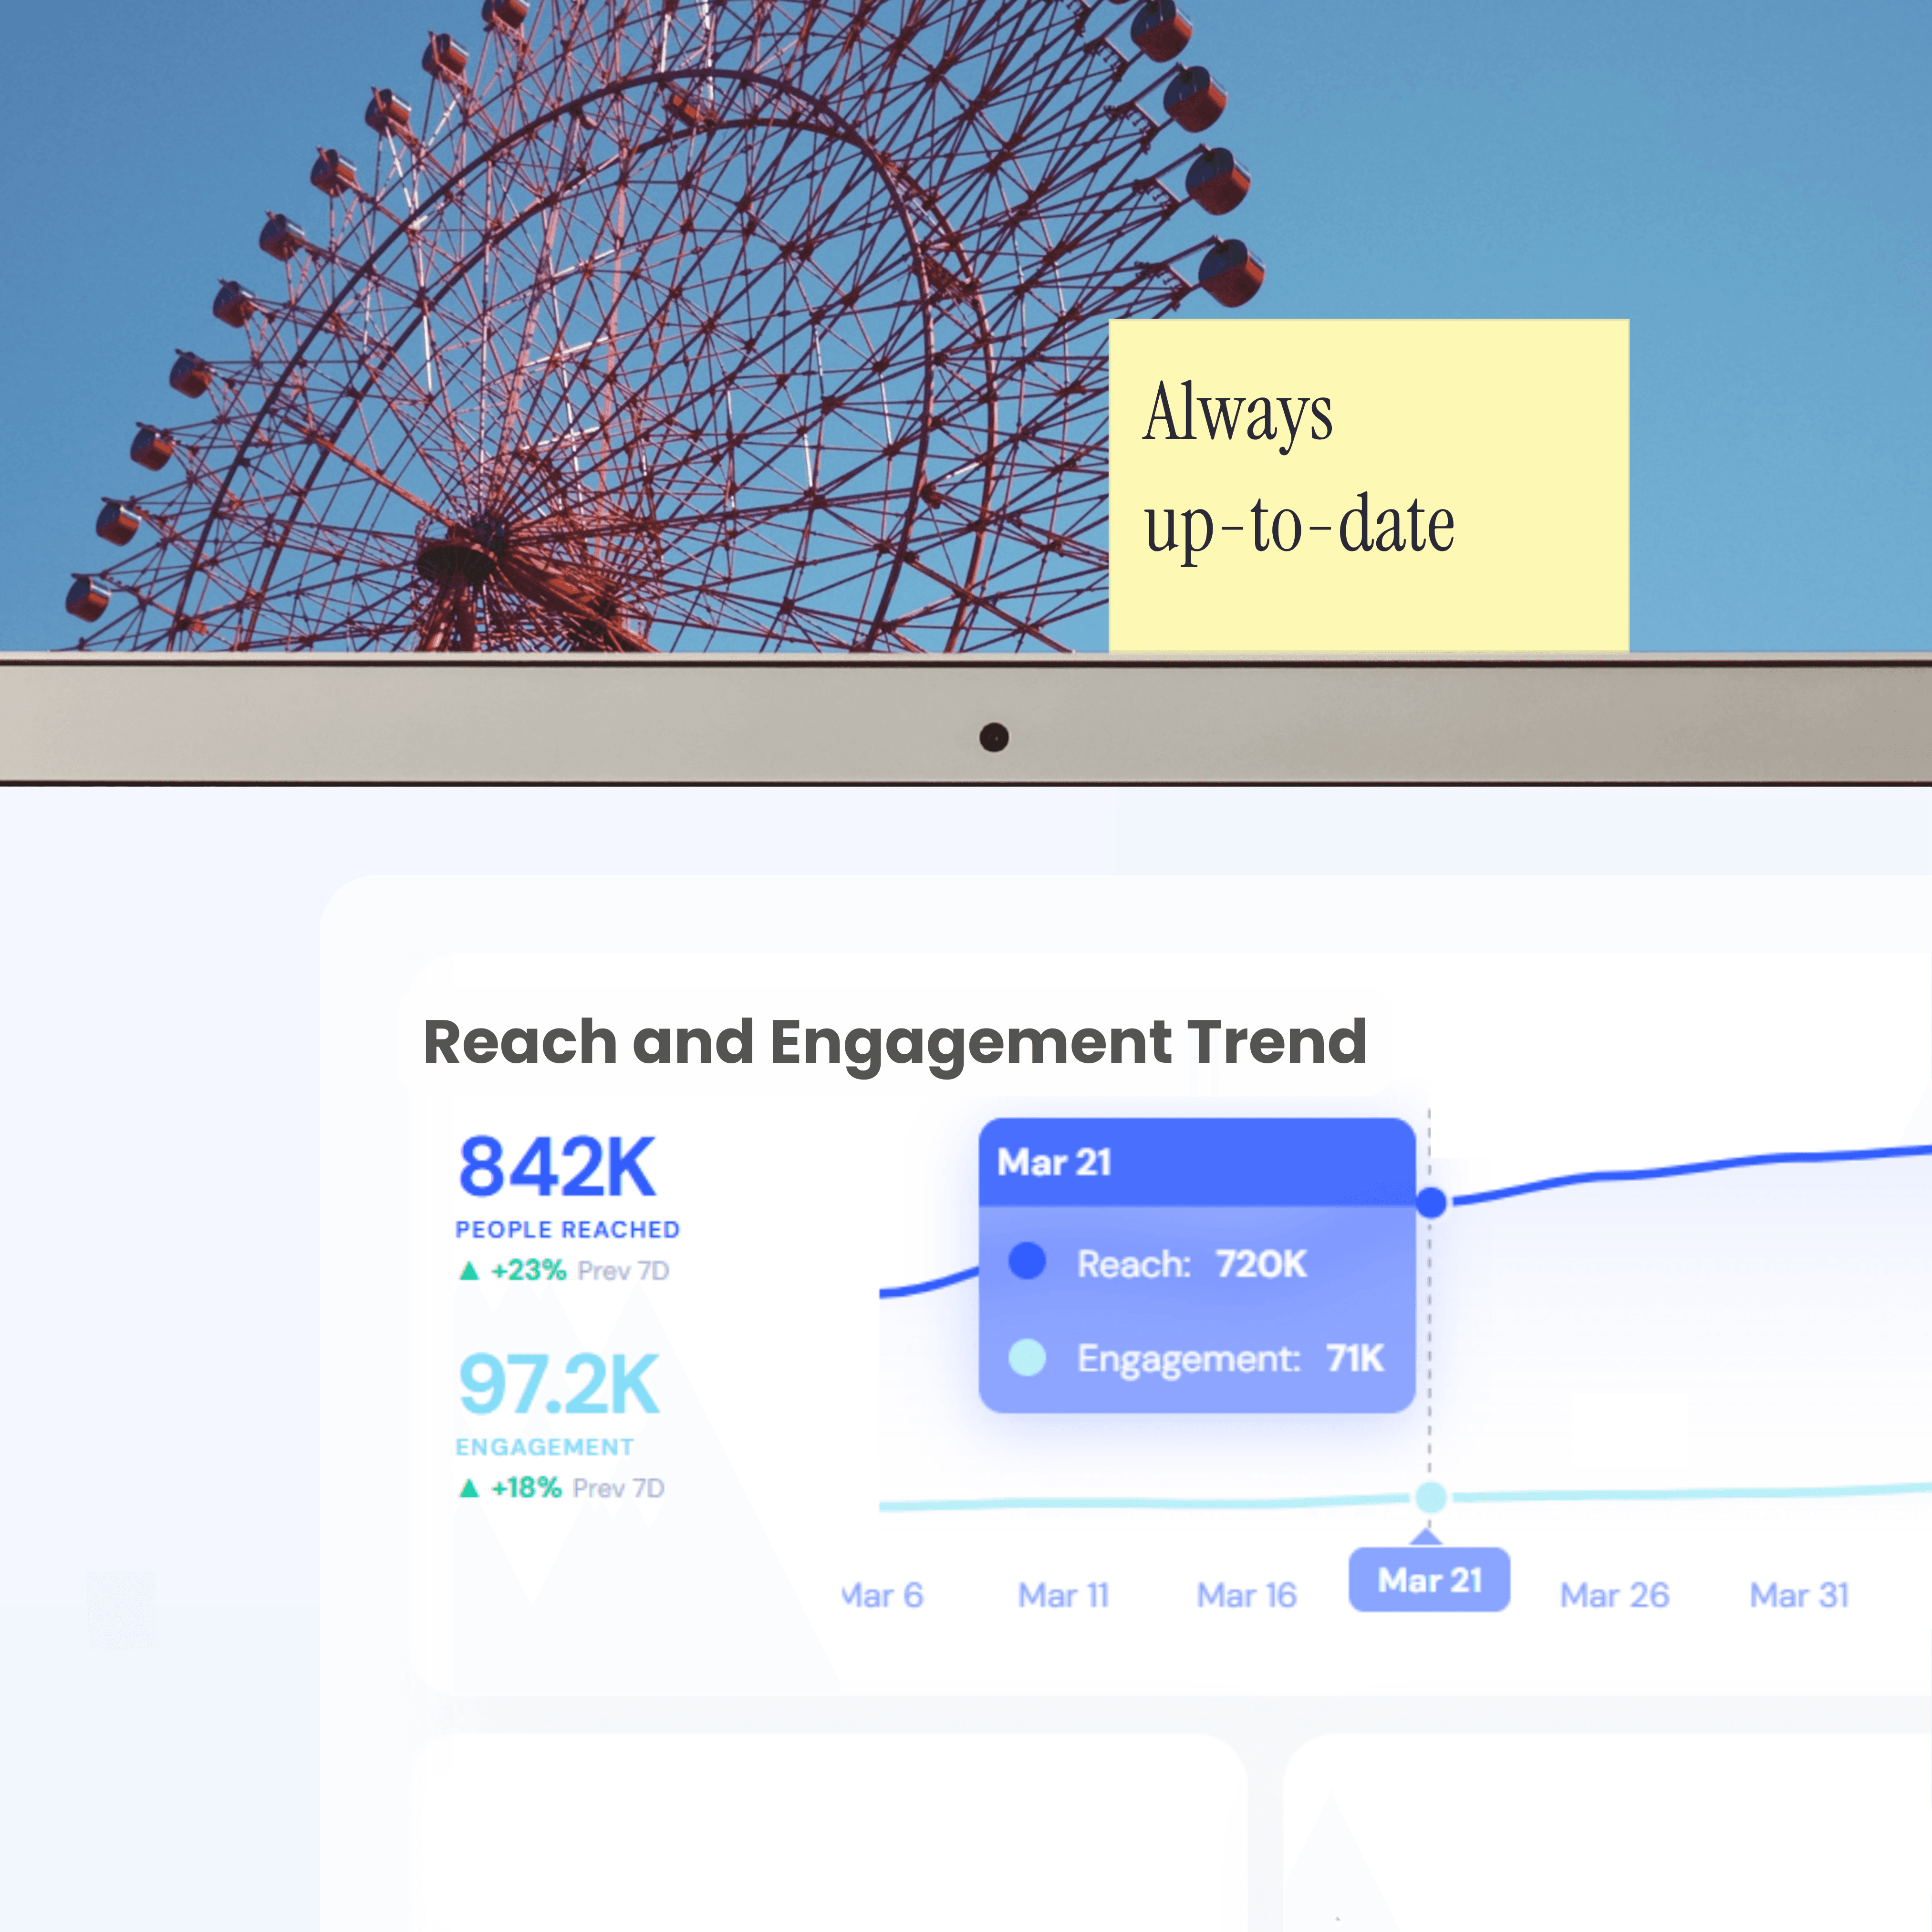Click the Mar 26 axis date label

pyautogui.click(x=1615, y=1595)
